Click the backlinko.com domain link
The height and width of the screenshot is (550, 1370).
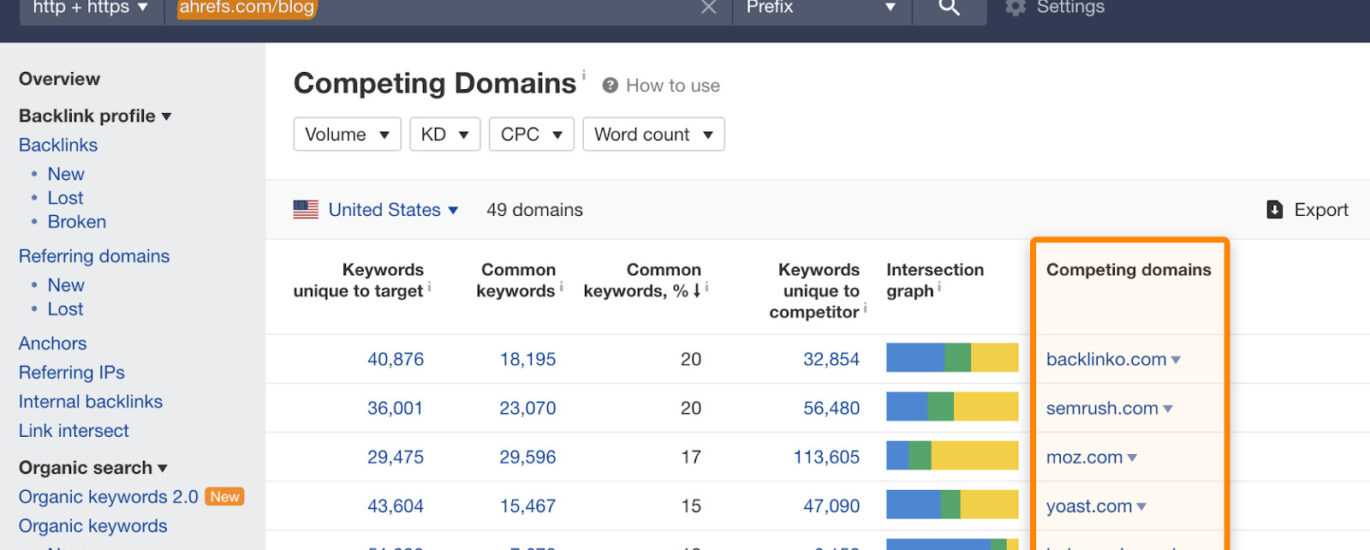click(x=1106, y=359)
